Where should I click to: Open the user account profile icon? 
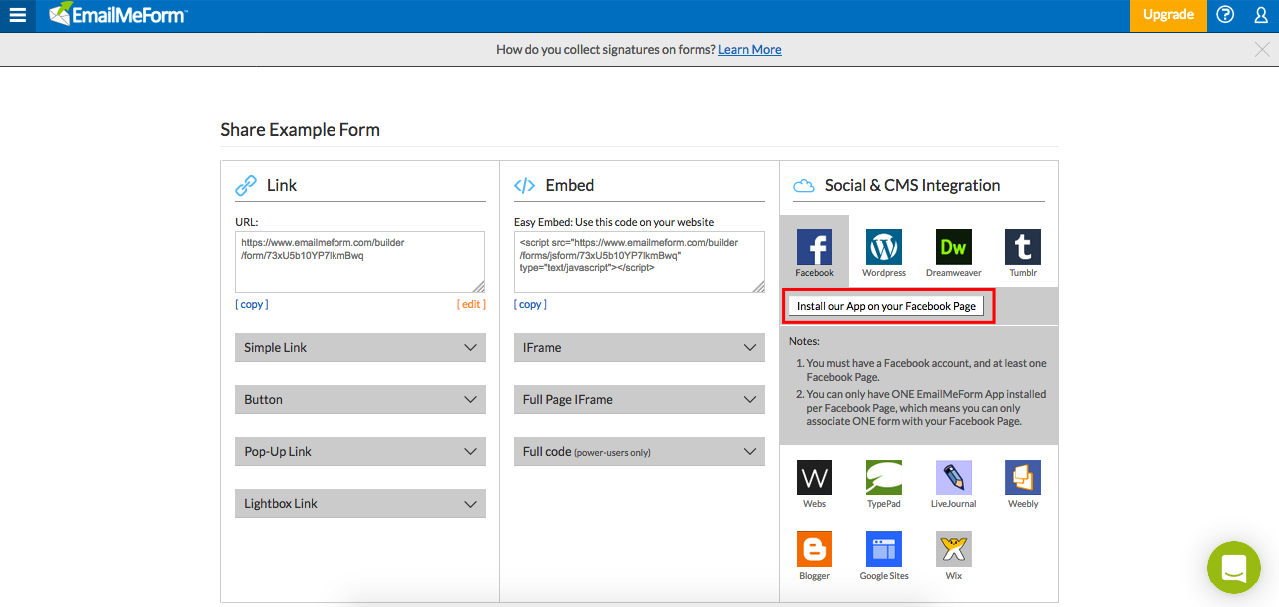coord(1261,15)
